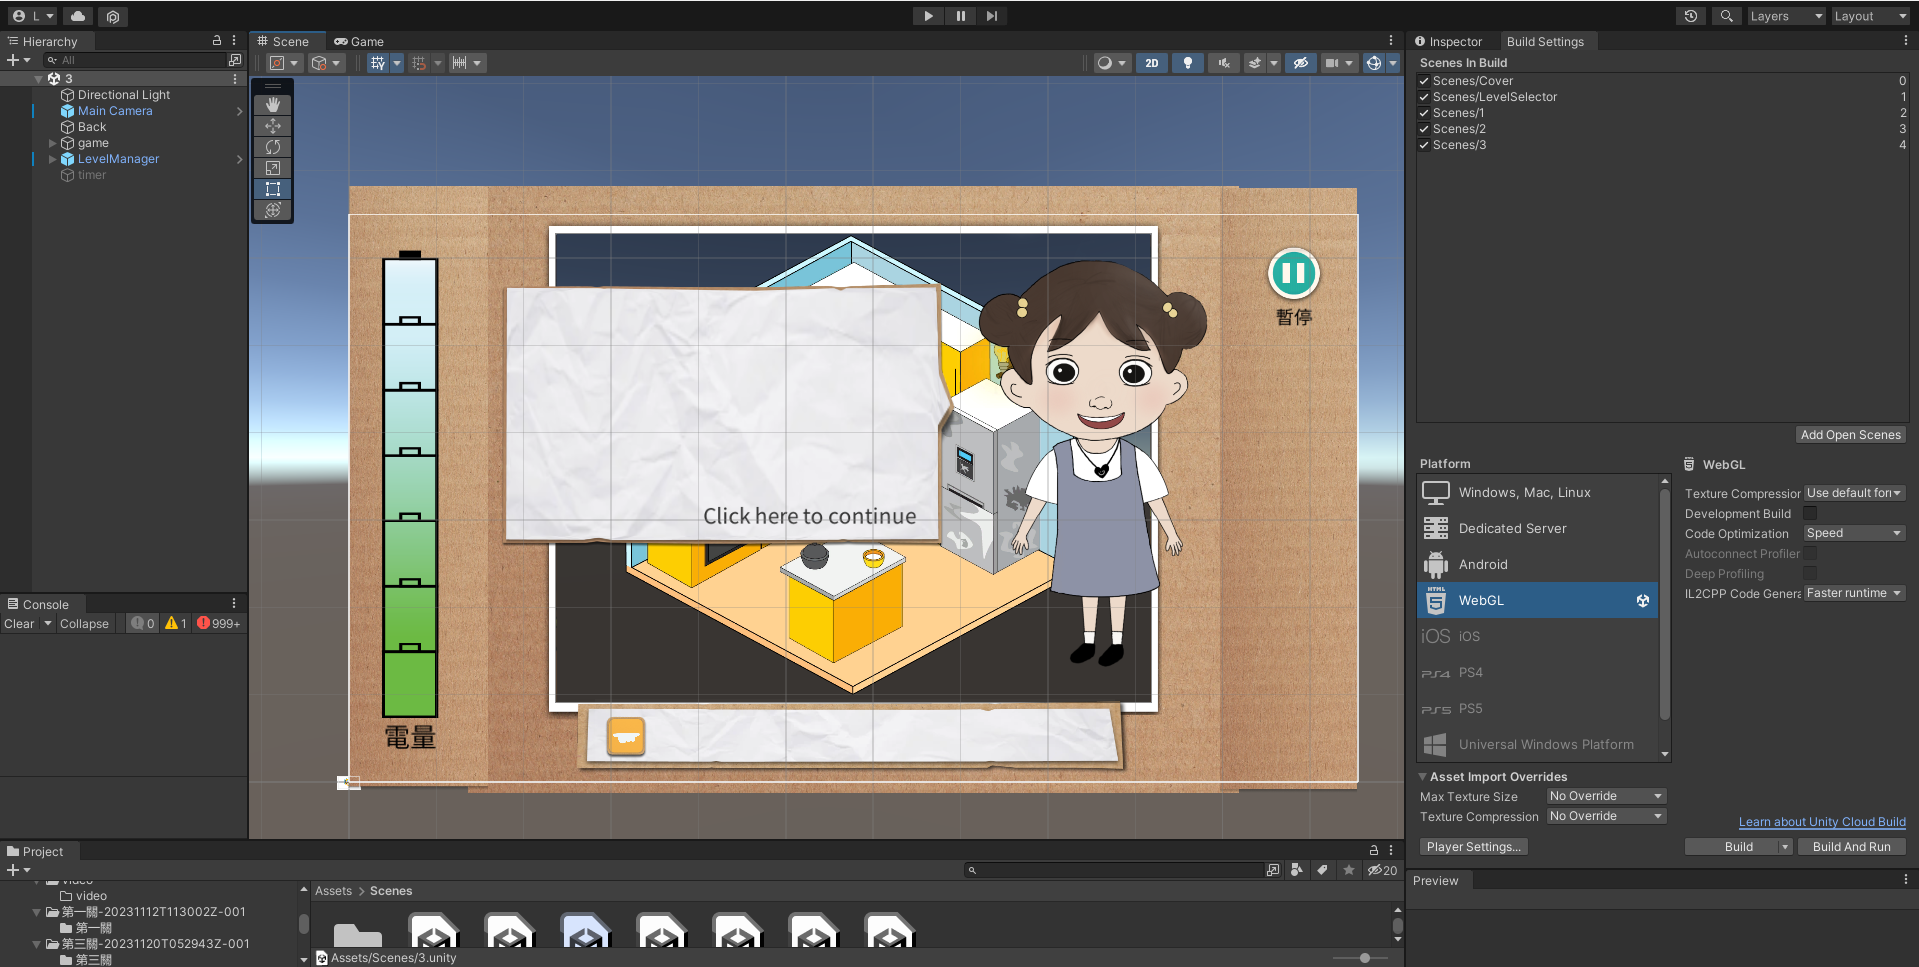Open handle rotation global/local dropdown
Viewport: 1919px width, 967px height.
click(x=326, y=63)
